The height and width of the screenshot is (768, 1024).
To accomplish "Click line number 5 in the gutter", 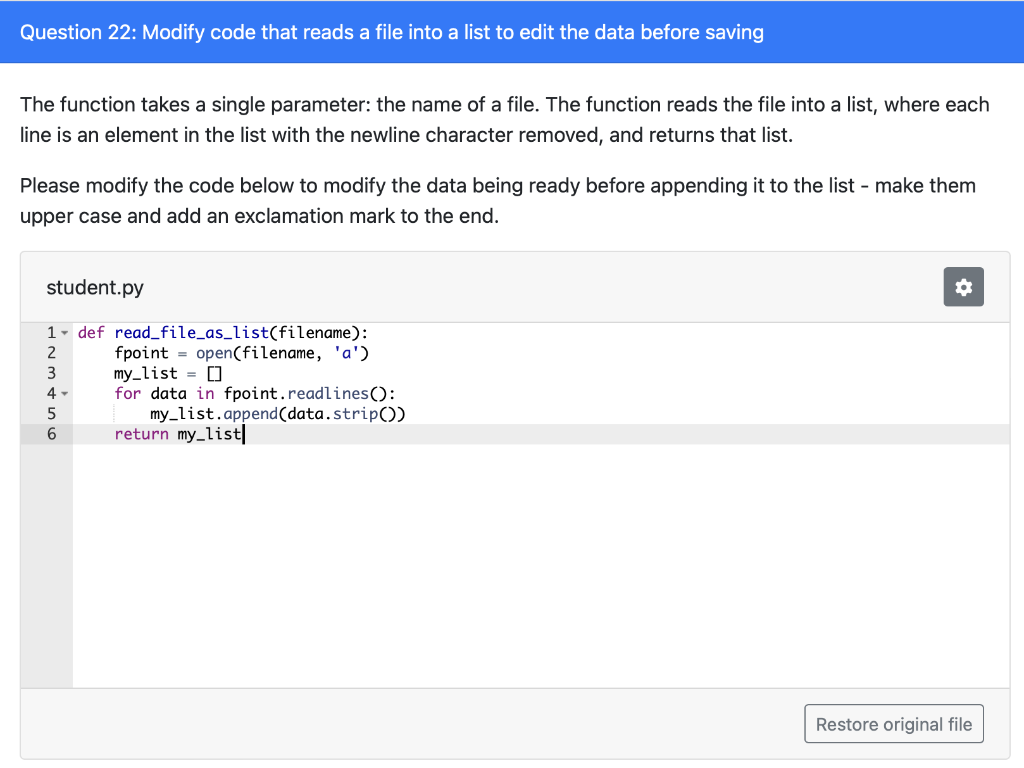I will click(51, 414).
